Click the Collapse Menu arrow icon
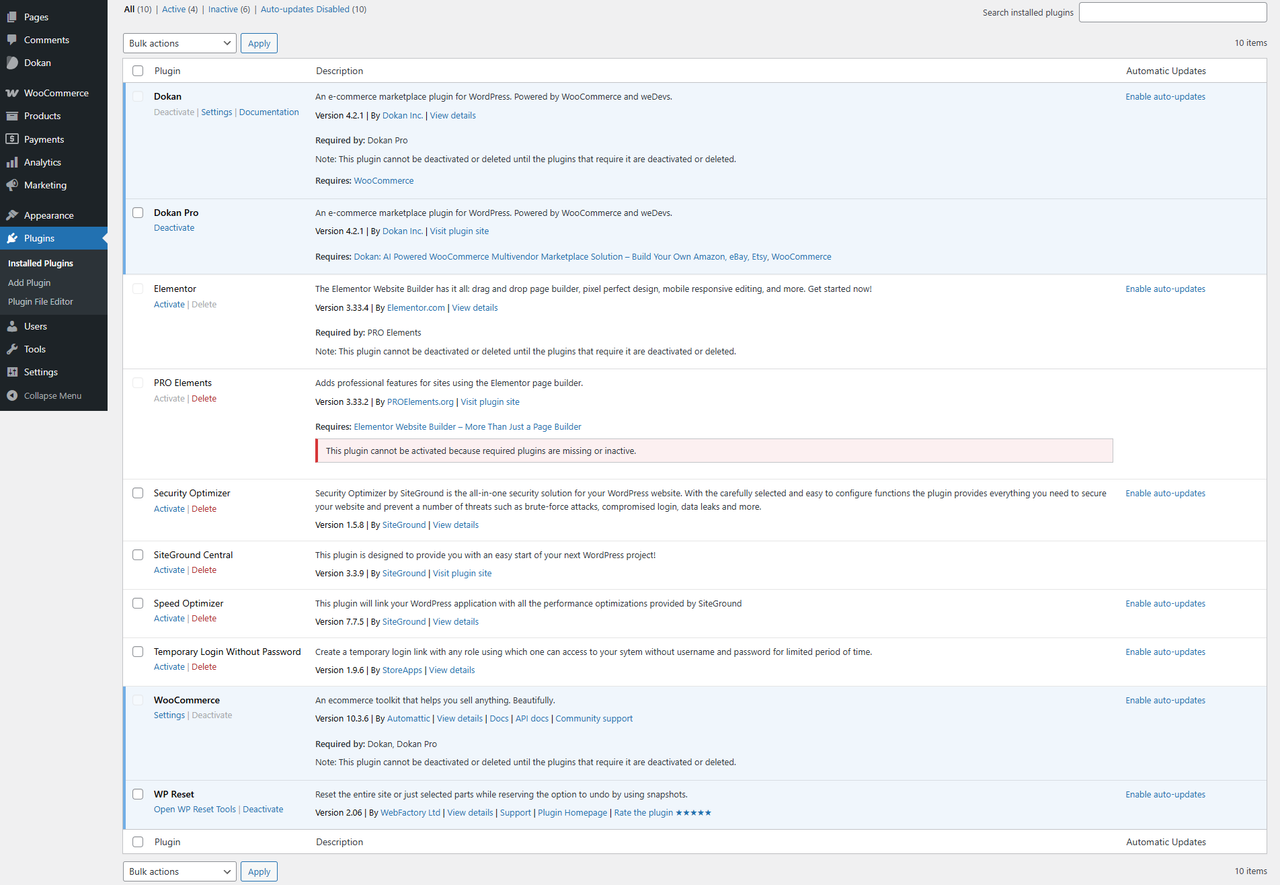Viewport: 1280px width, 885px height. coord(12,396)
